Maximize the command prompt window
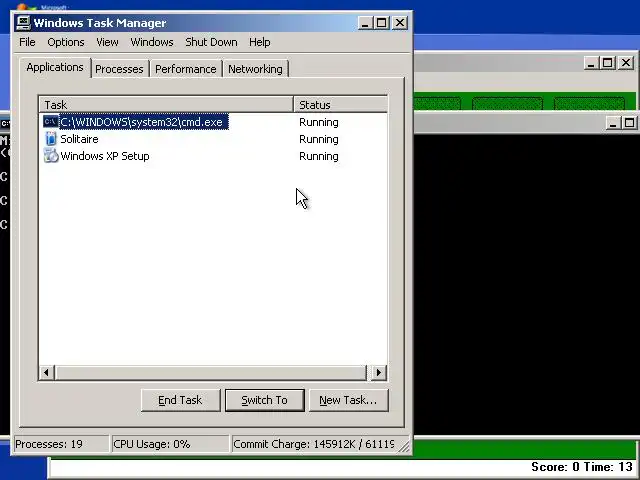Screen dimensions: 640x480 point(629,123)
